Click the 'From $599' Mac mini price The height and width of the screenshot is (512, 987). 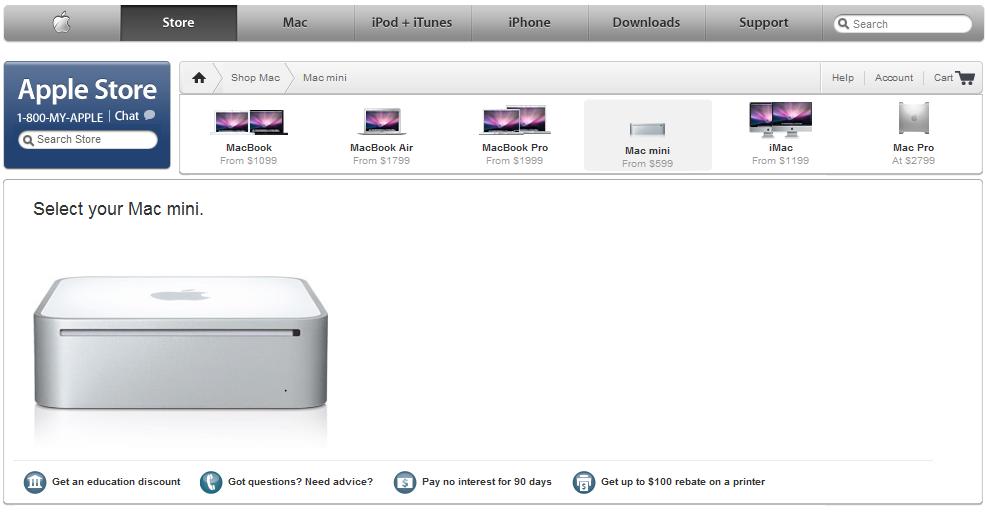pos(647,164)
